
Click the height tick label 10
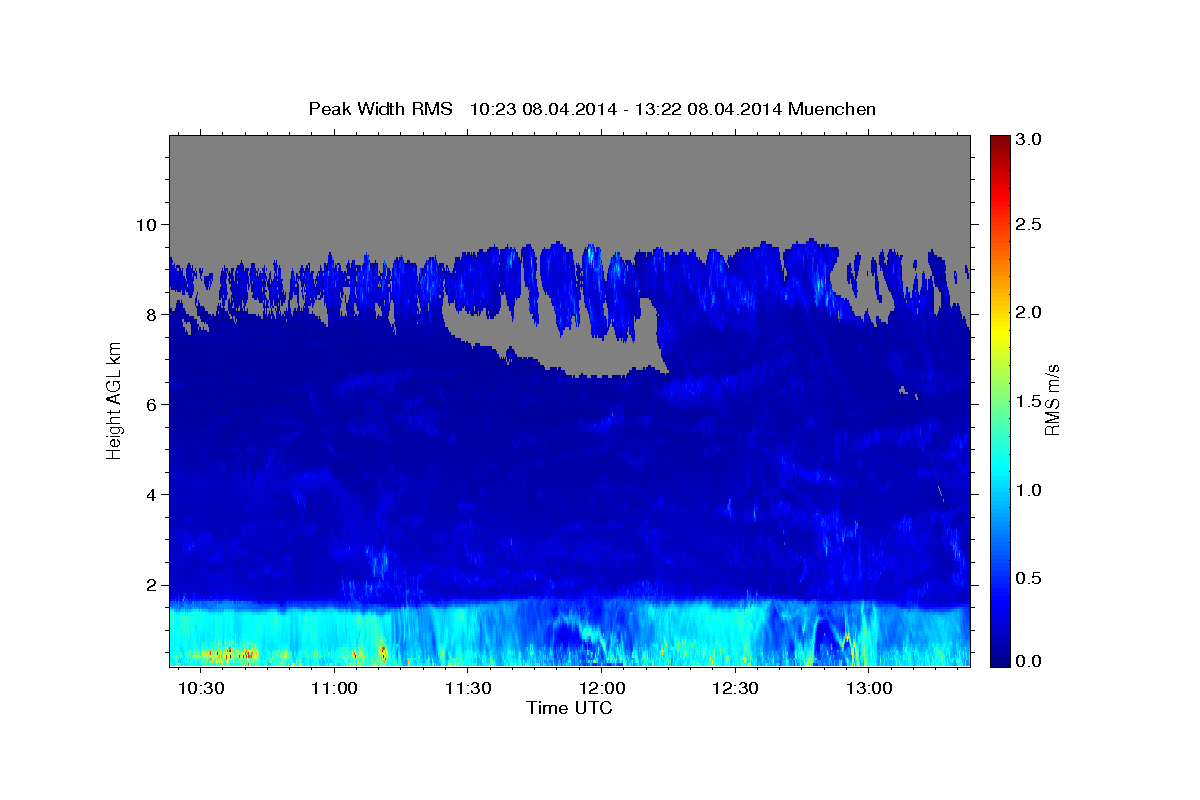click(x=148, y=224)
